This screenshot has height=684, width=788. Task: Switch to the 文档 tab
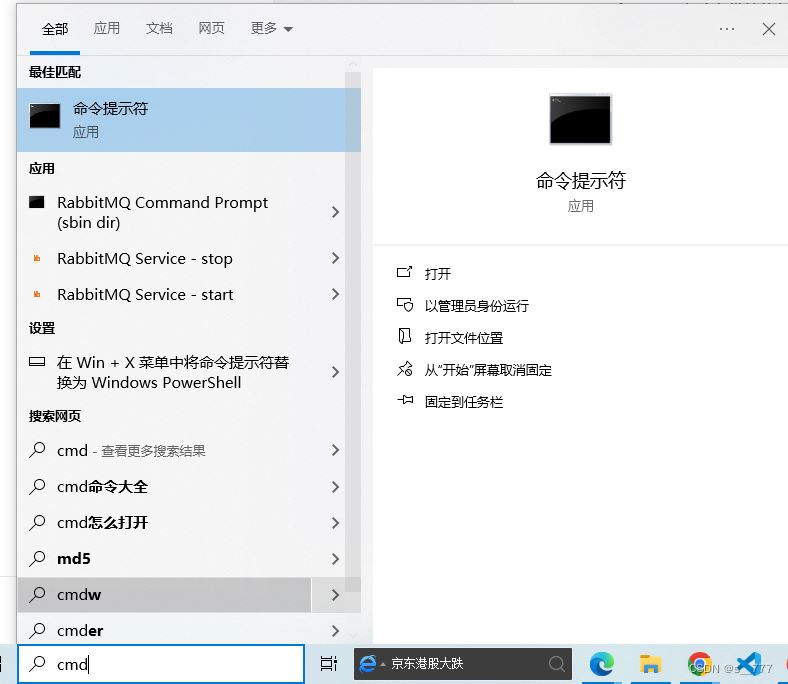159,29
